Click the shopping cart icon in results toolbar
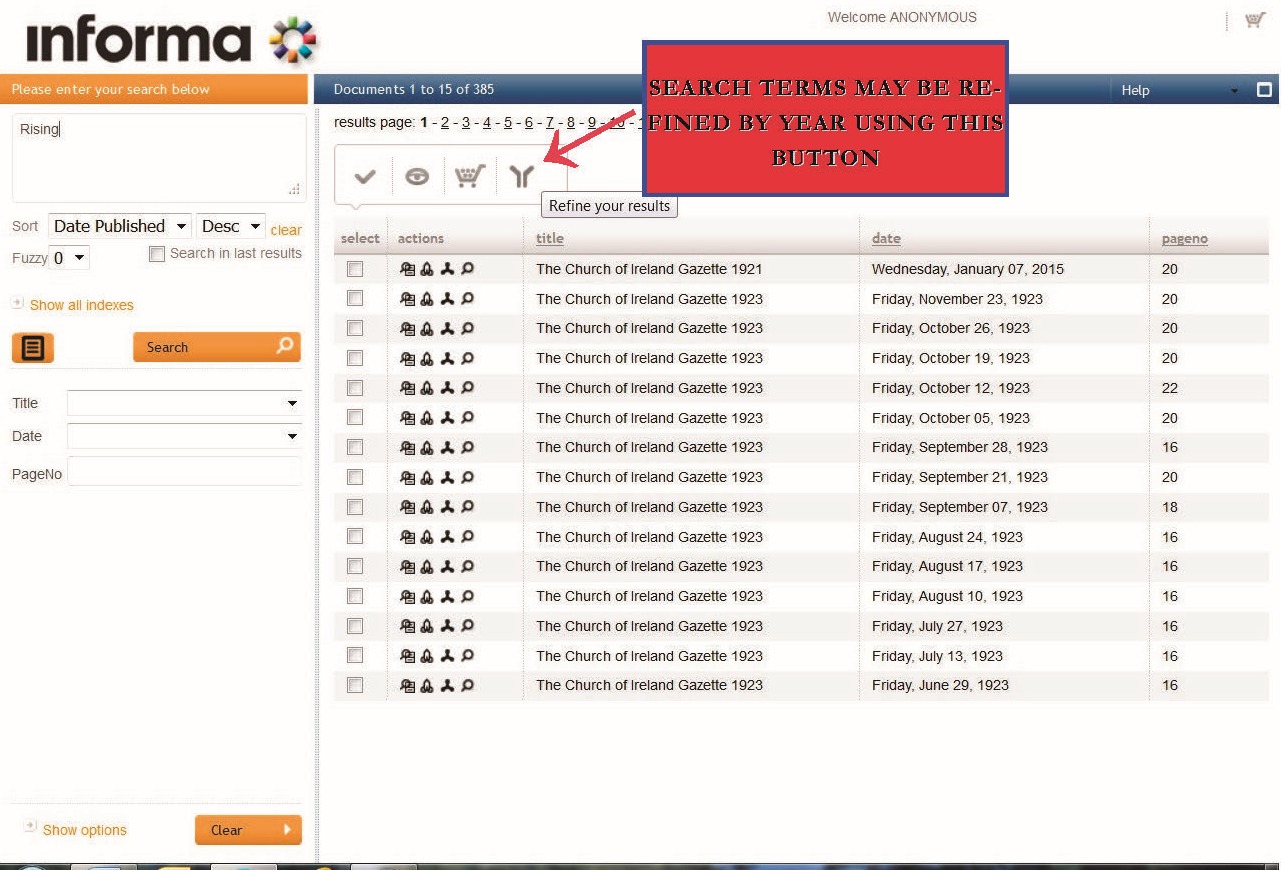 click(x=470, y=177)
